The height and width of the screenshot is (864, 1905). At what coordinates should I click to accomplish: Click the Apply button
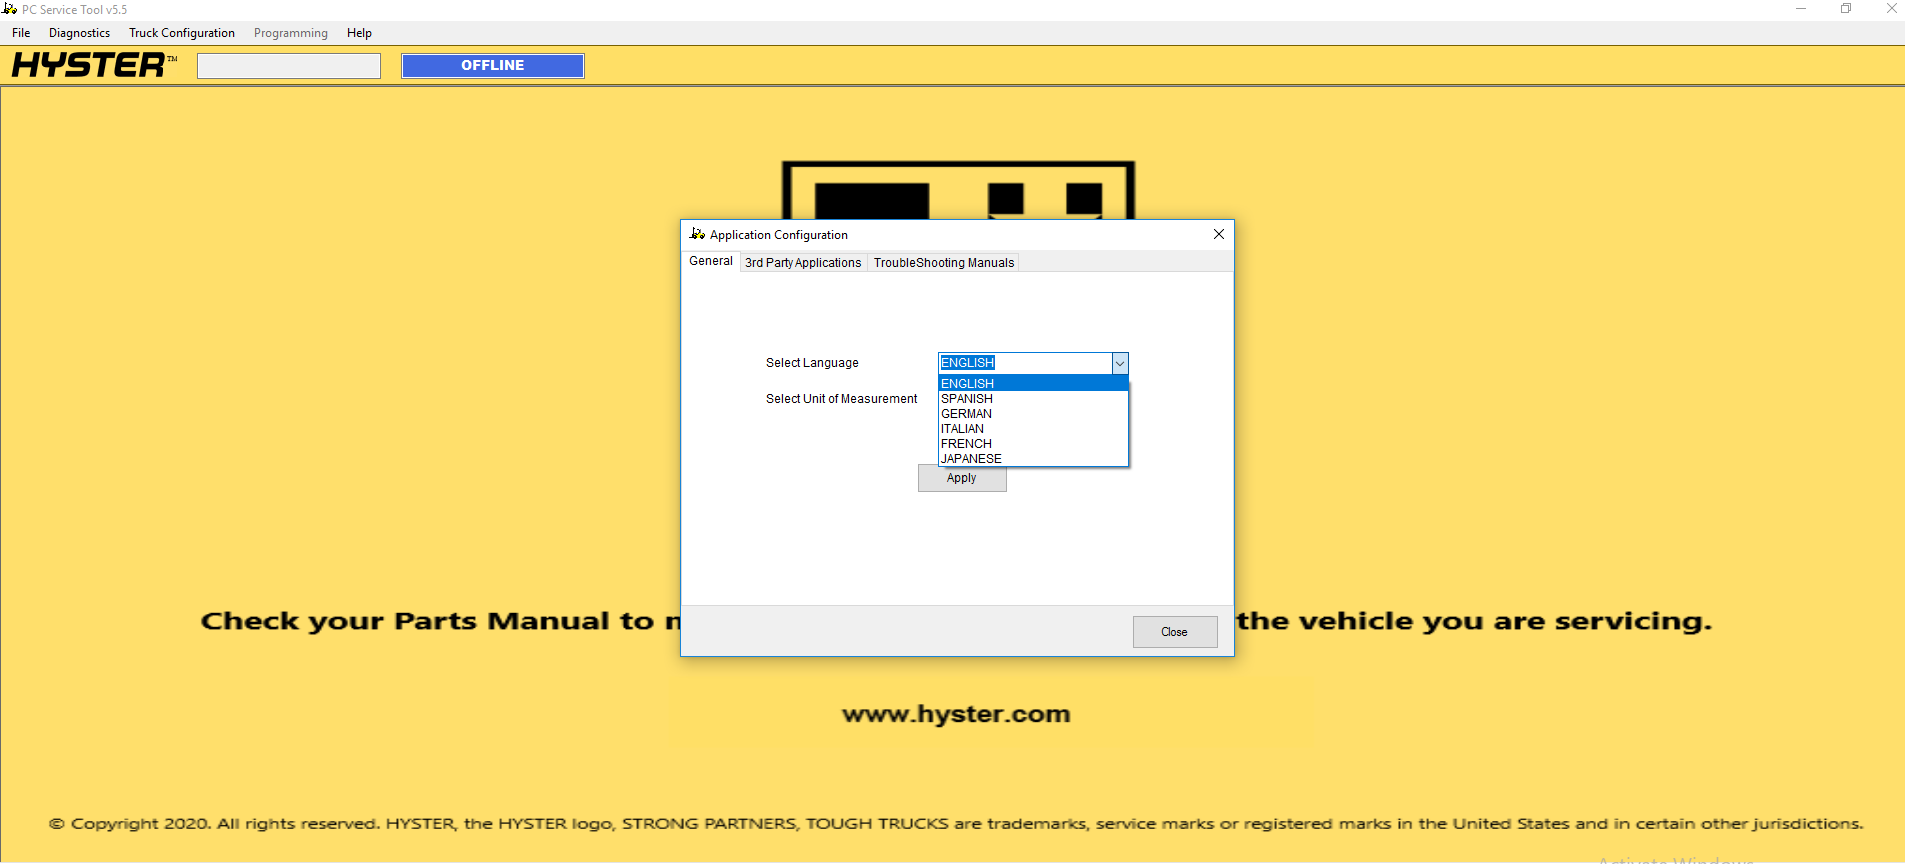click(x=962, y=479)
